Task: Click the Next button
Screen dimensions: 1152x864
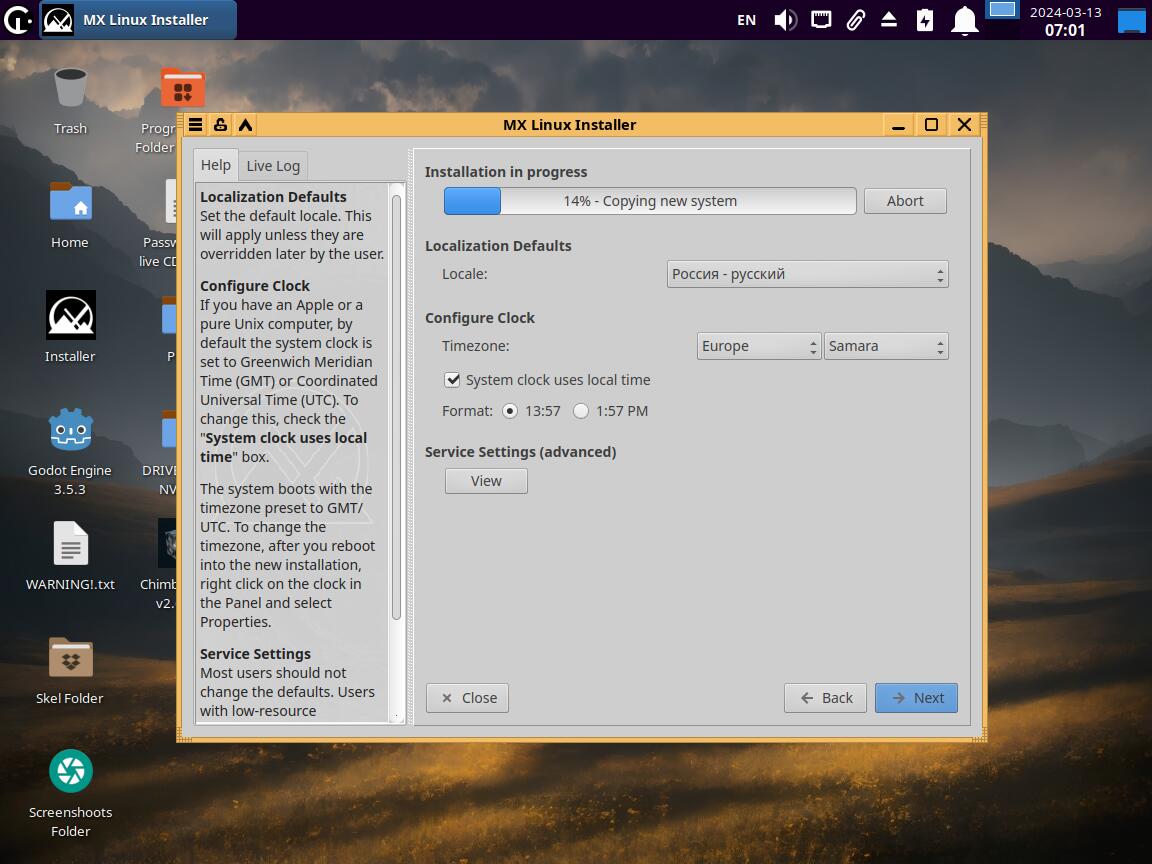Action: (x=916, y=698)
